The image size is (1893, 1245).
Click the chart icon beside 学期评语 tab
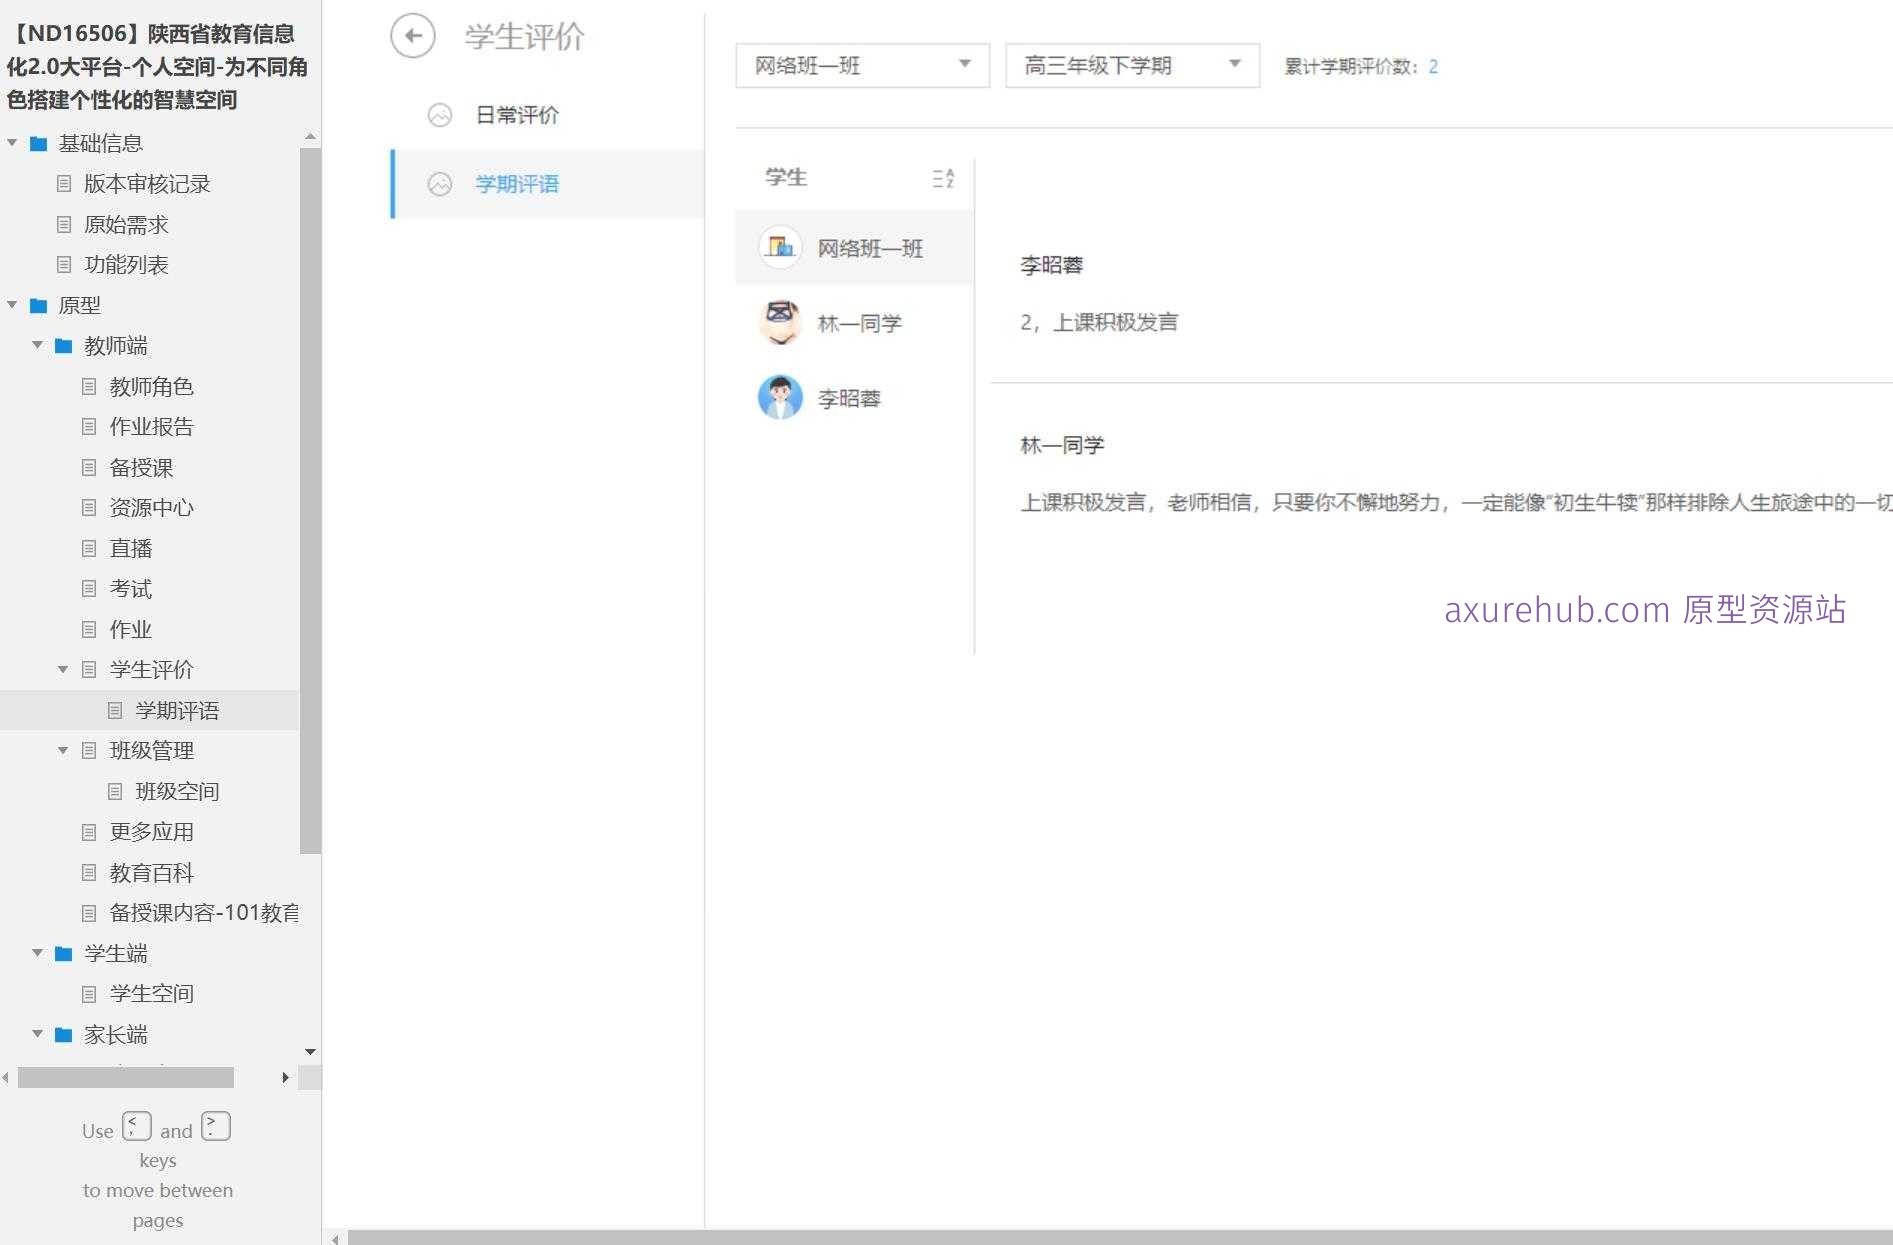(x=440, y=184)
